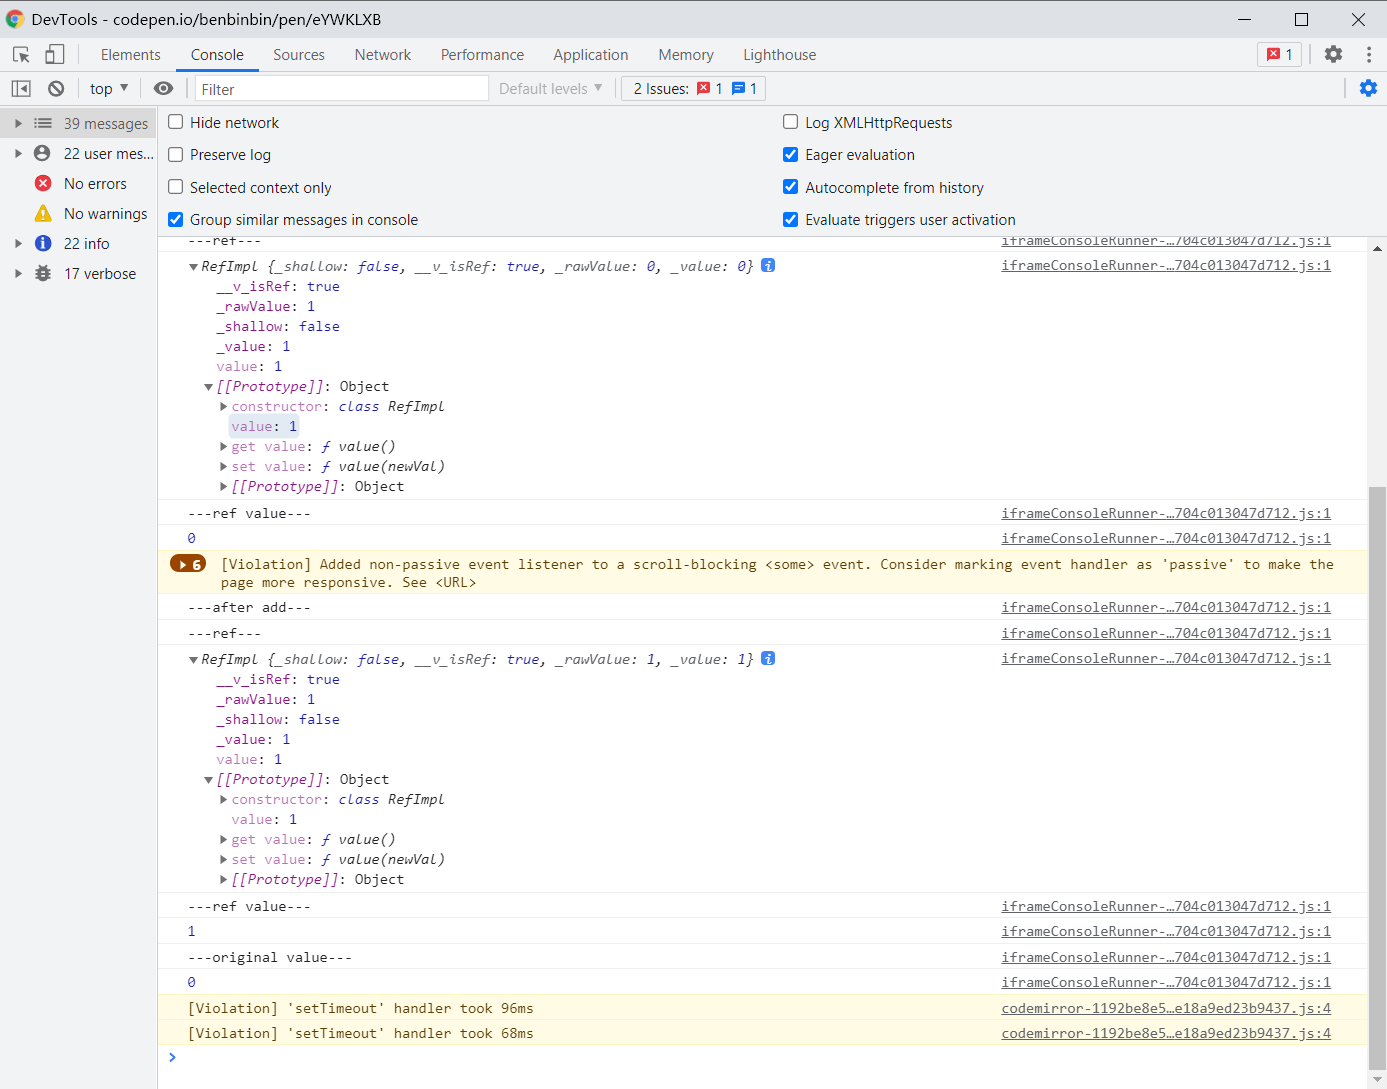Enable Selected context only checkbox

tap(176, 187)
